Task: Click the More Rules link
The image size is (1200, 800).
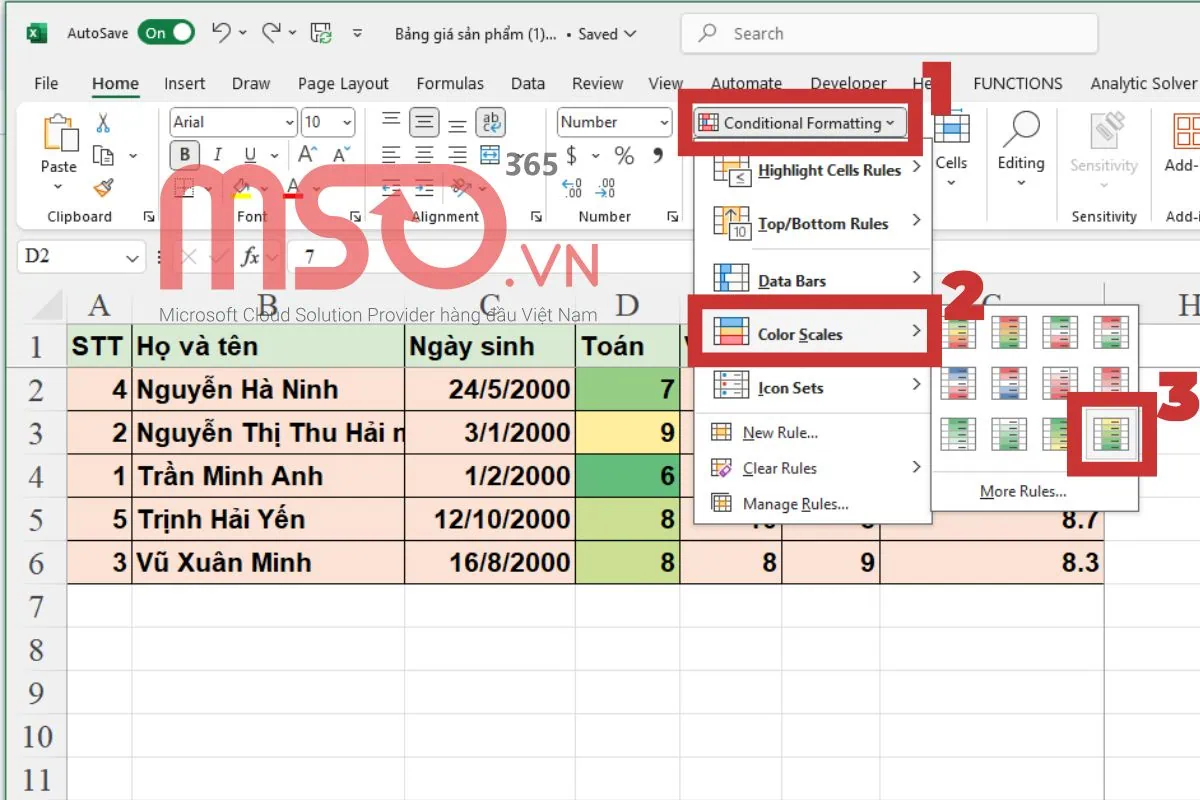Action: tap(1023, 491)
